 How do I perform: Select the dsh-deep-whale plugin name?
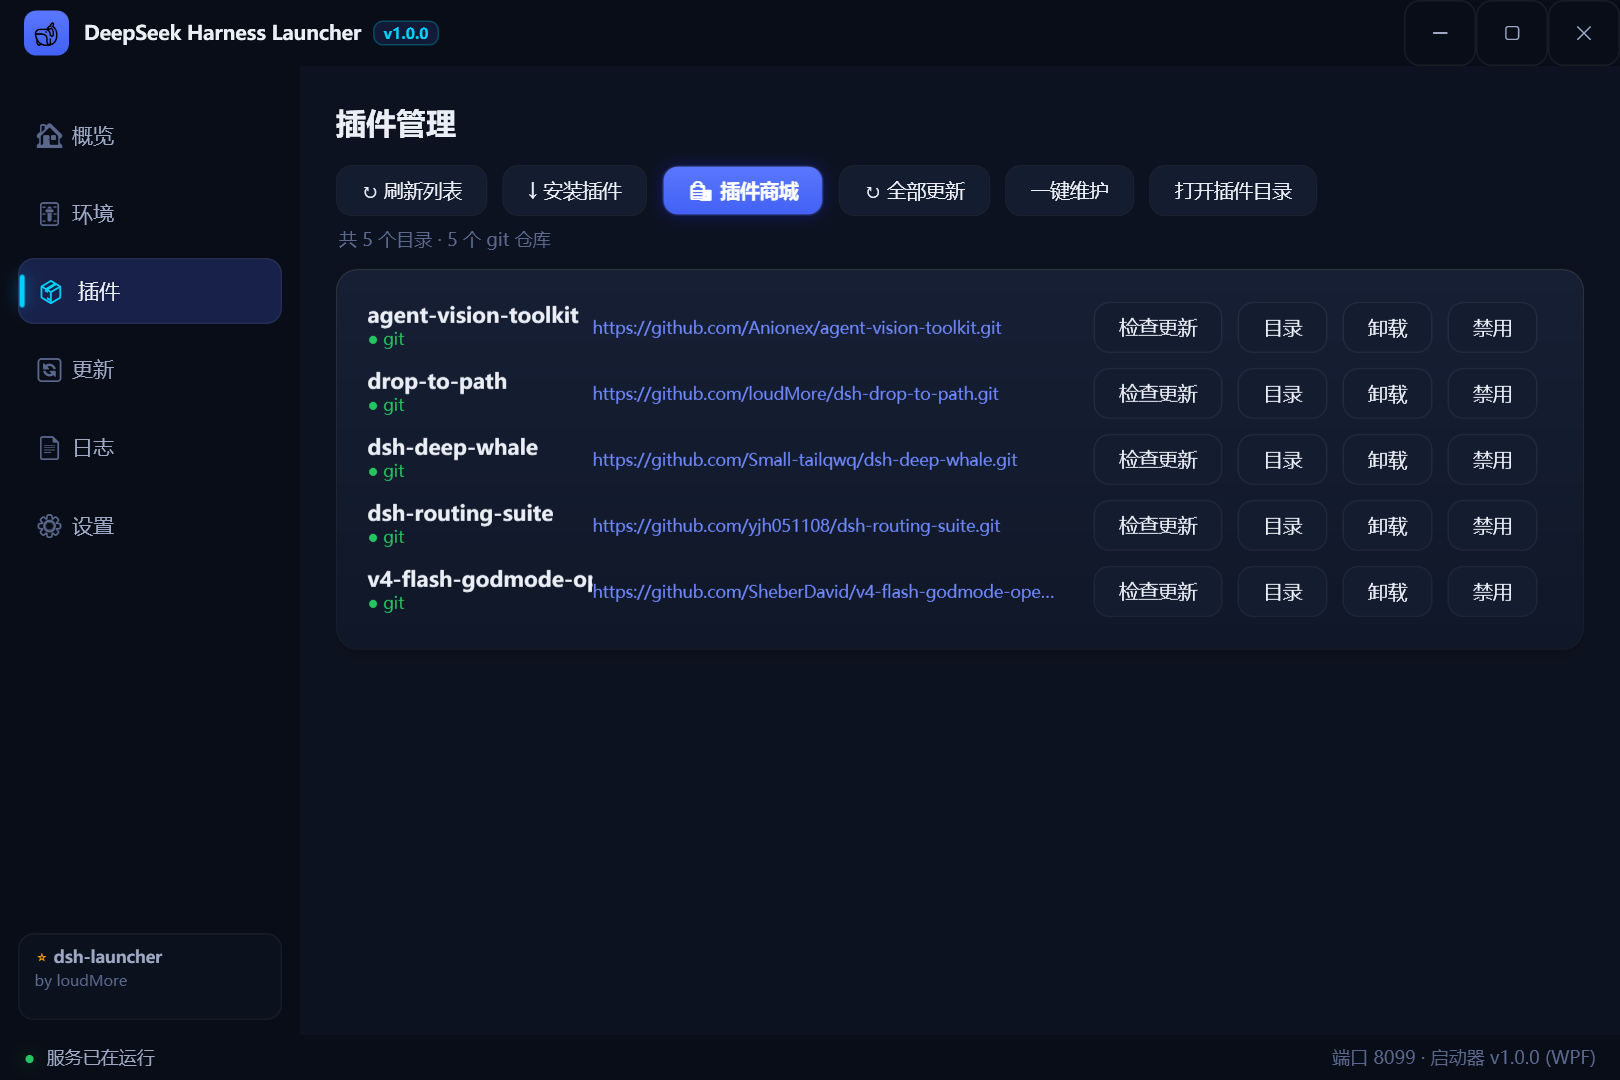tap(452, 447)
